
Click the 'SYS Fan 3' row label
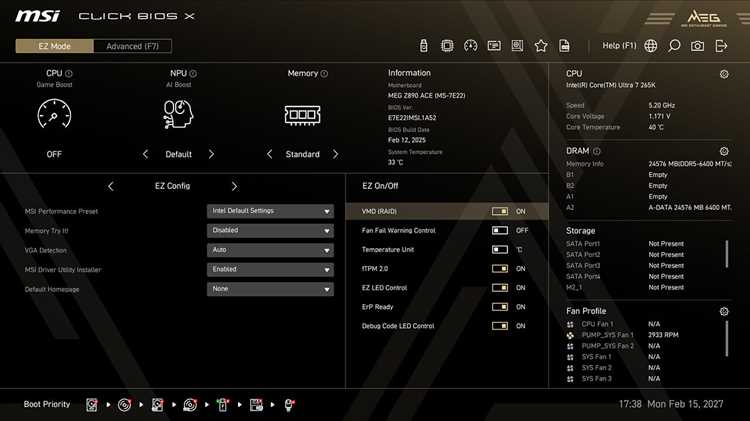(x=596, y=379)
